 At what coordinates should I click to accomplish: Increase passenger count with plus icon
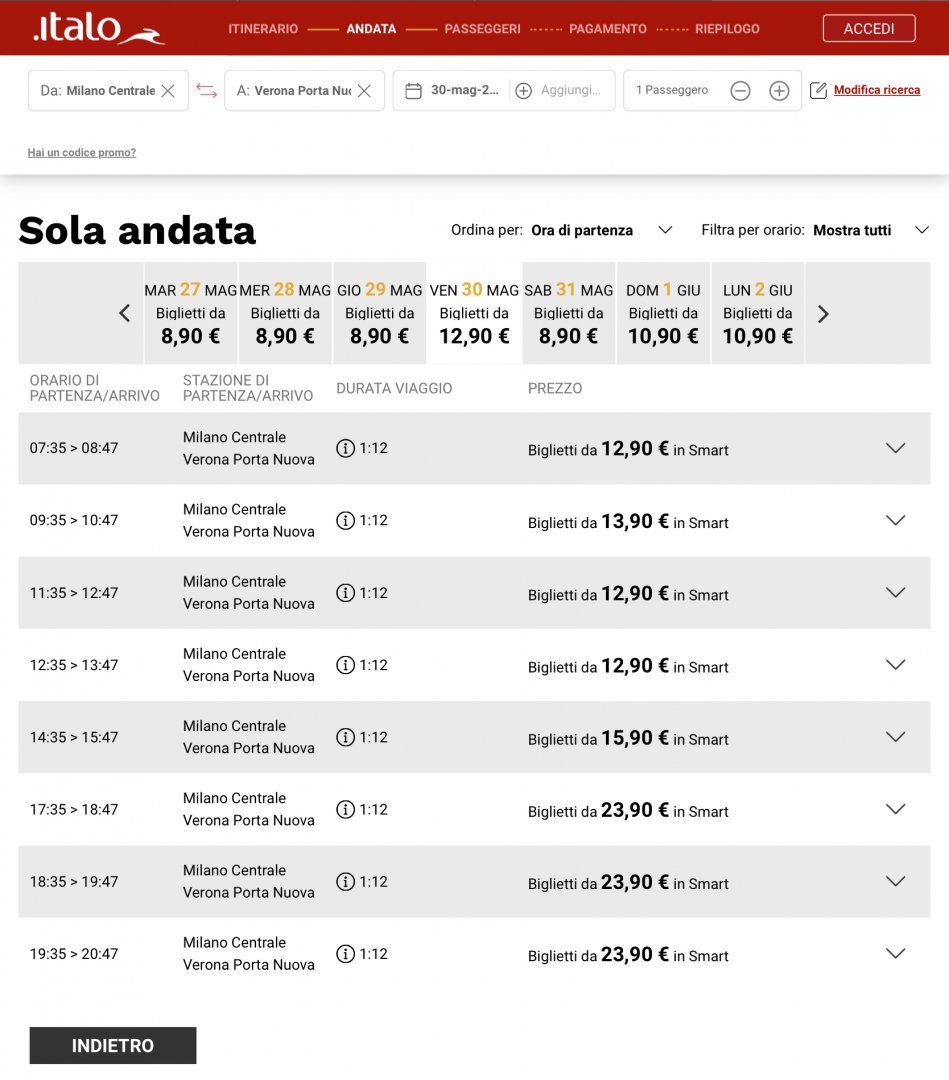[779, 91]
